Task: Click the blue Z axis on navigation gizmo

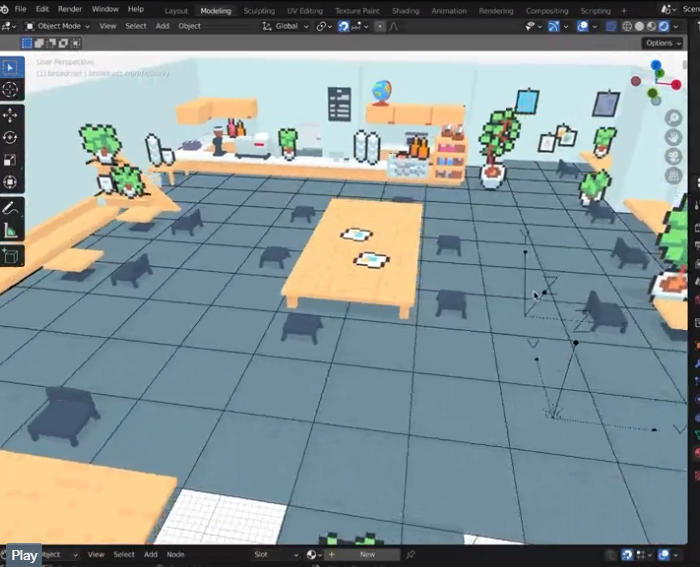Action: coord(656,65)
